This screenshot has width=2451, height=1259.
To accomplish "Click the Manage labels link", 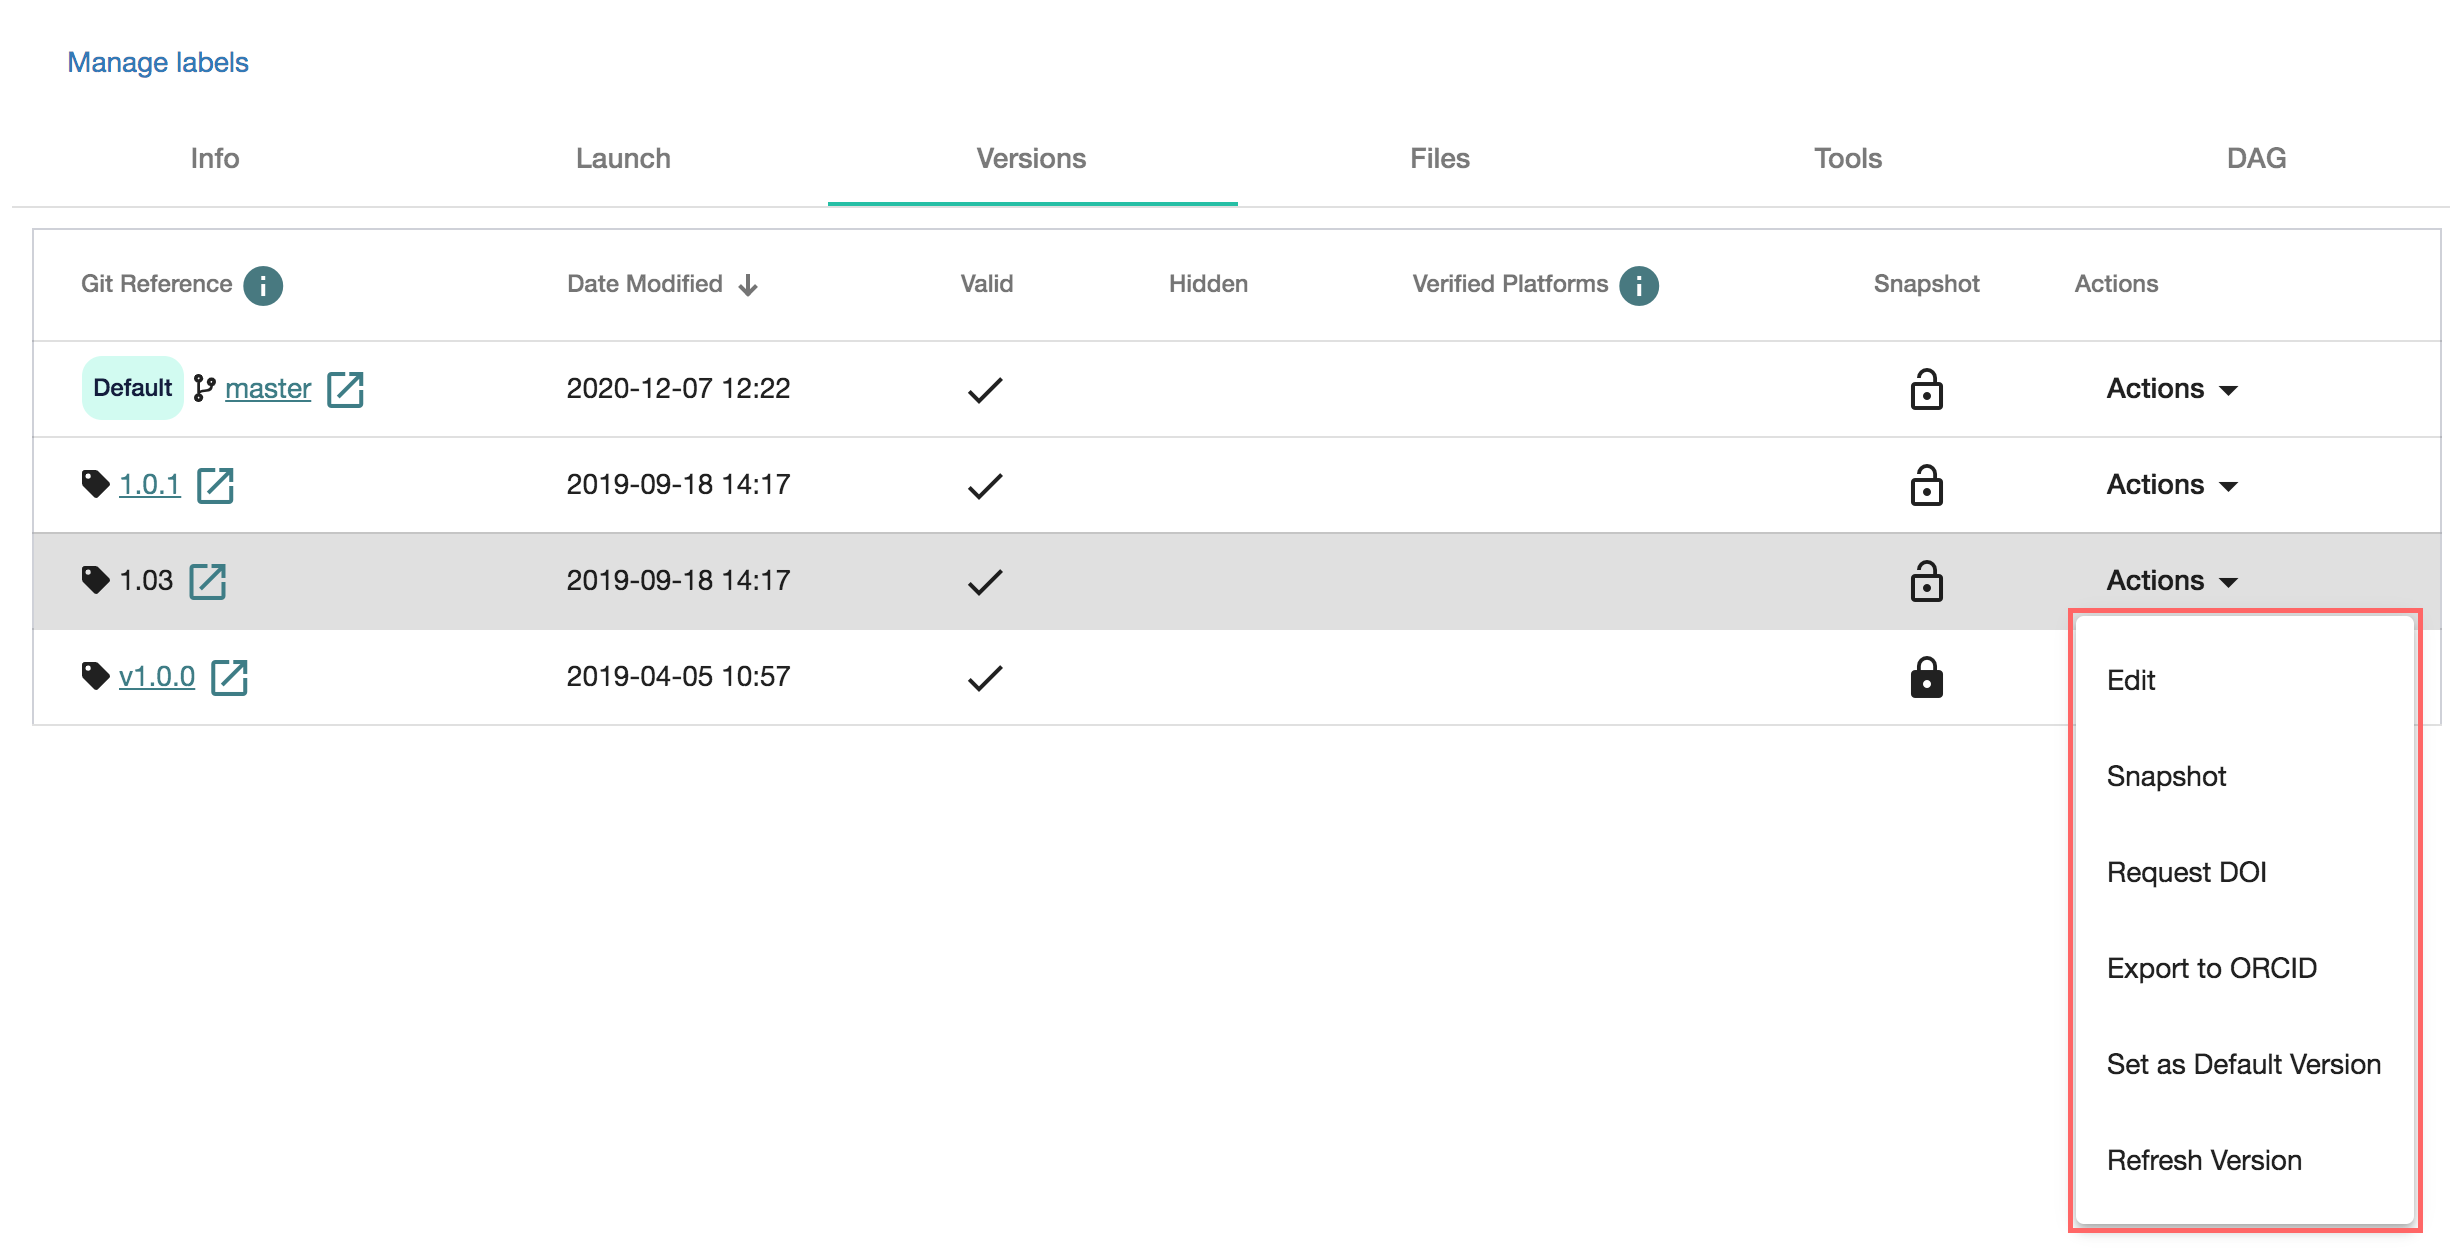I will tap(158, 62).
